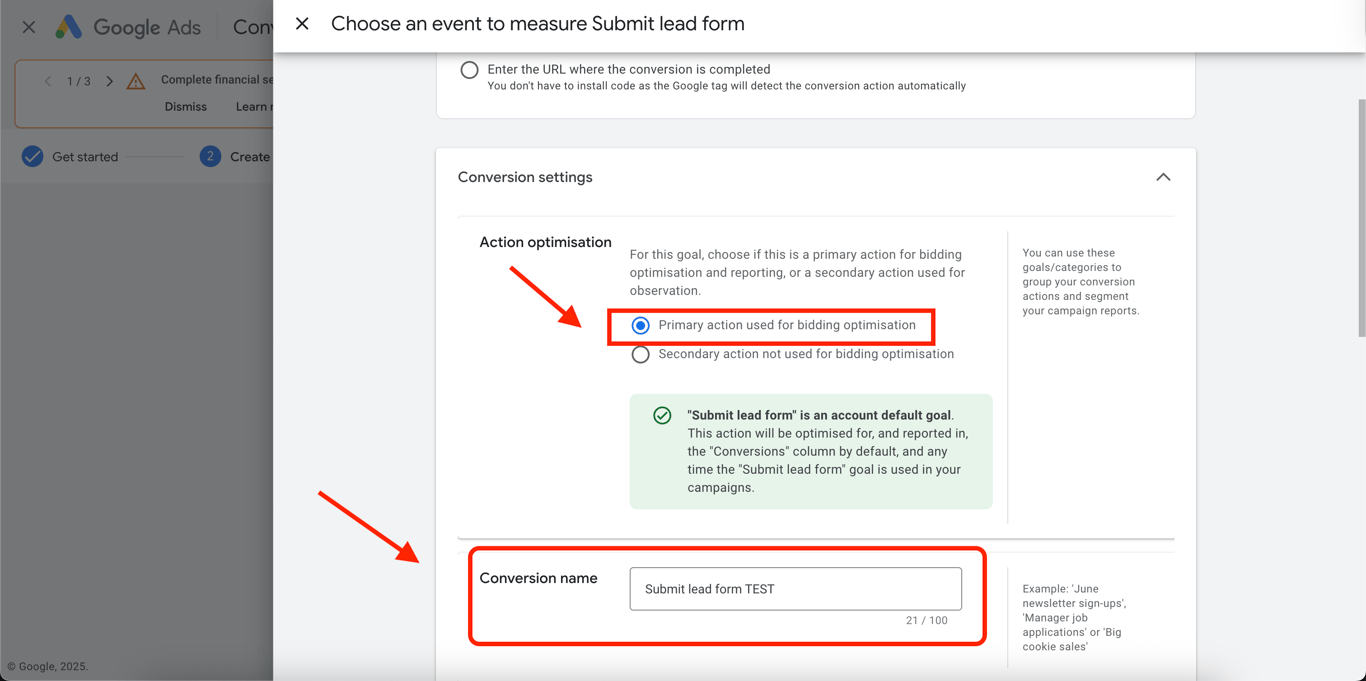
Task: Close the Choose an event panel
Action: tap(302, 24)
